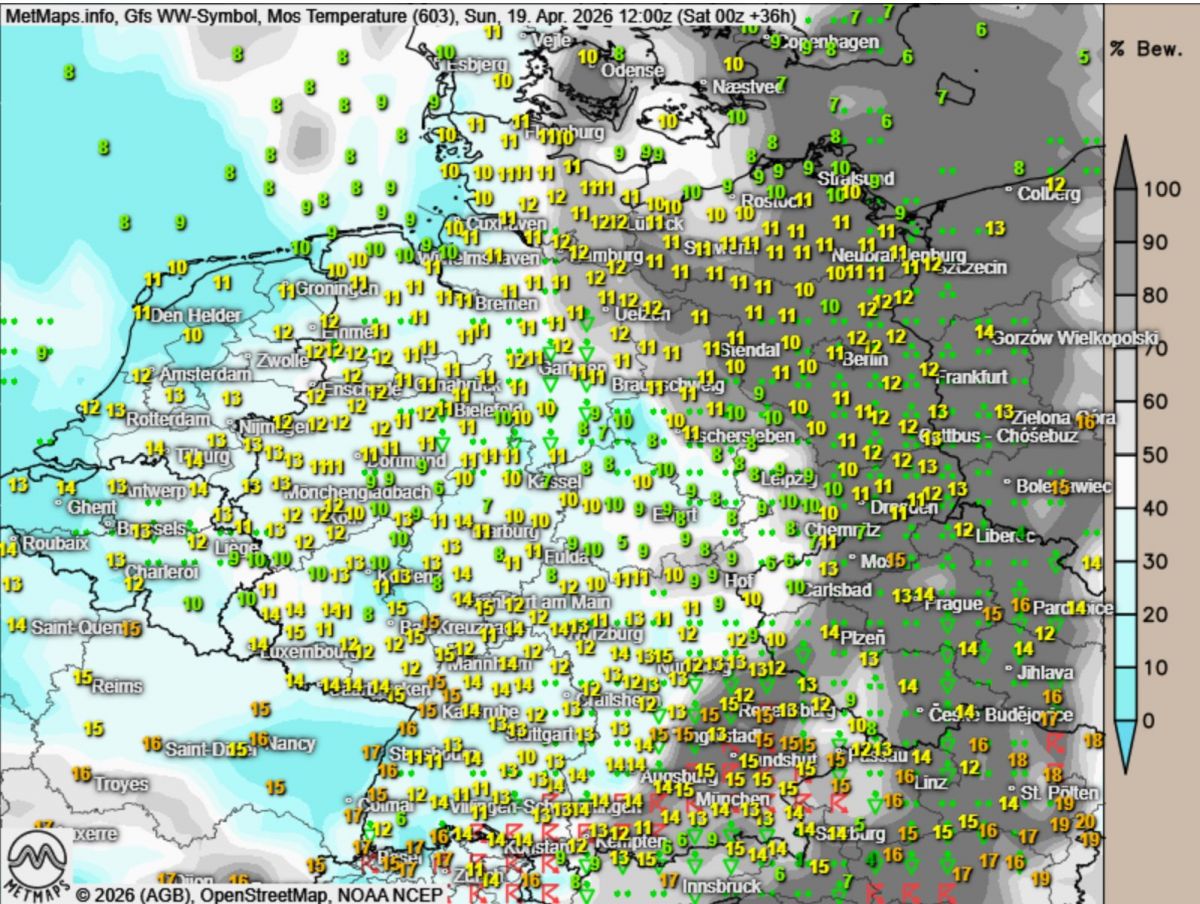Click the MetMaps logo in the corner
The image size is (1200, 904).
[37, 864]
